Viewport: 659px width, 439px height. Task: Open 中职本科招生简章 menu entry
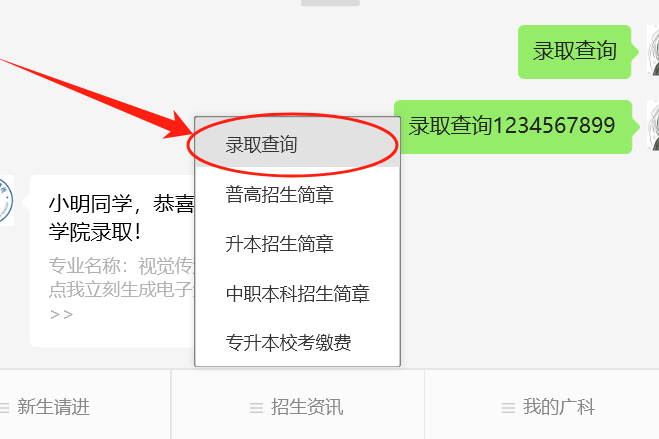click(298, 293)
